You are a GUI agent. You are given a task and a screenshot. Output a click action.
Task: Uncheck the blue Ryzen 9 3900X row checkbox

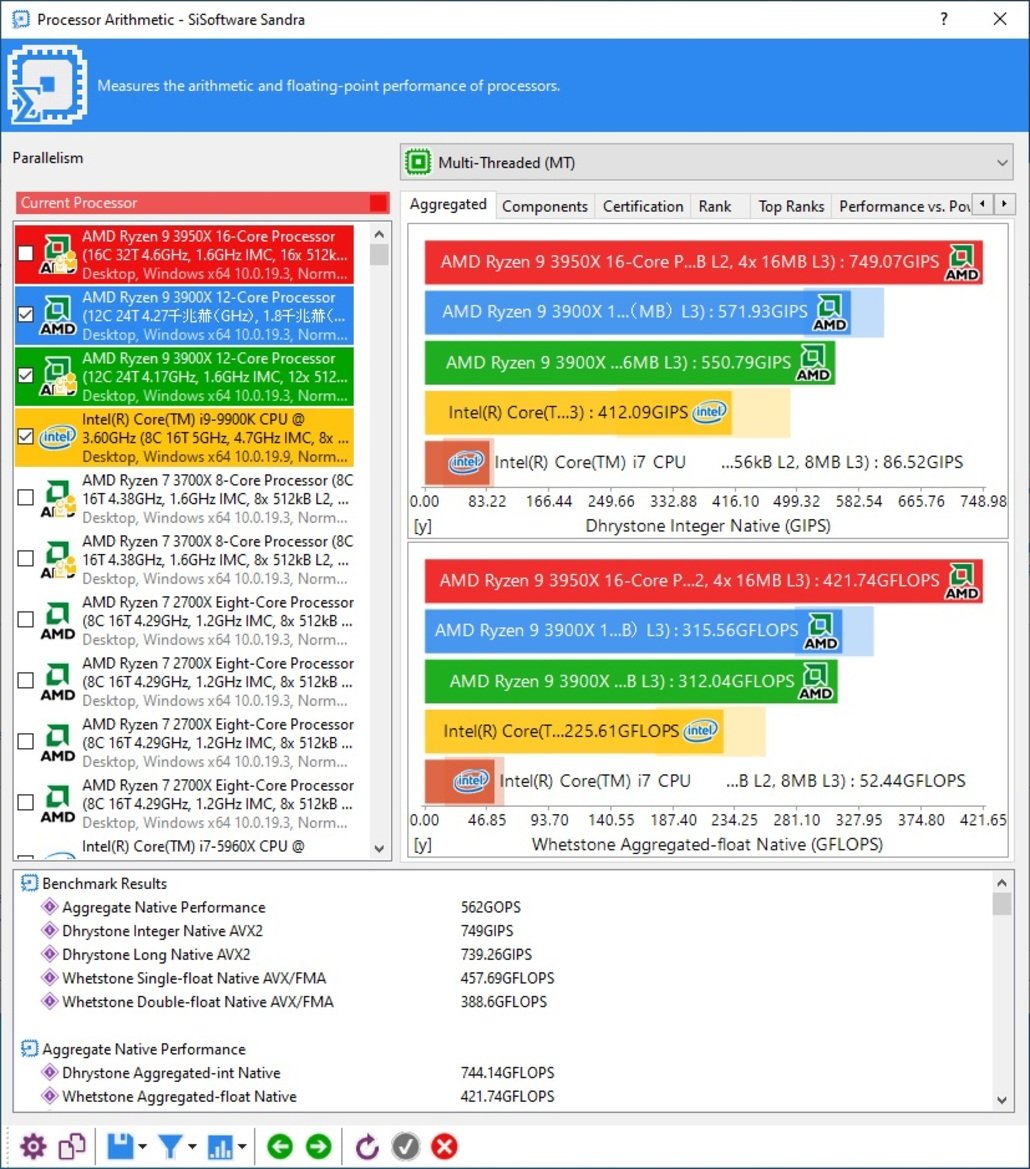tap(25, 315)
